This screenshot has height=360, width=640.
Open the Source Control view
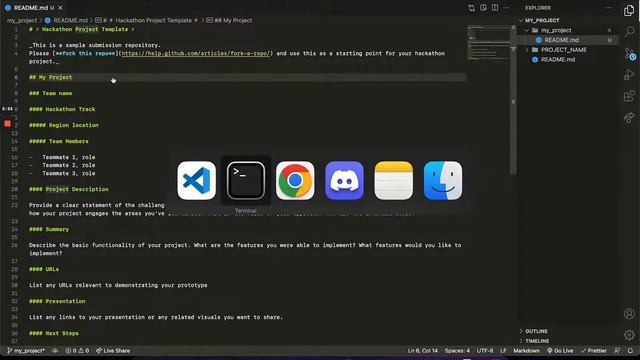tap(629, 53)
